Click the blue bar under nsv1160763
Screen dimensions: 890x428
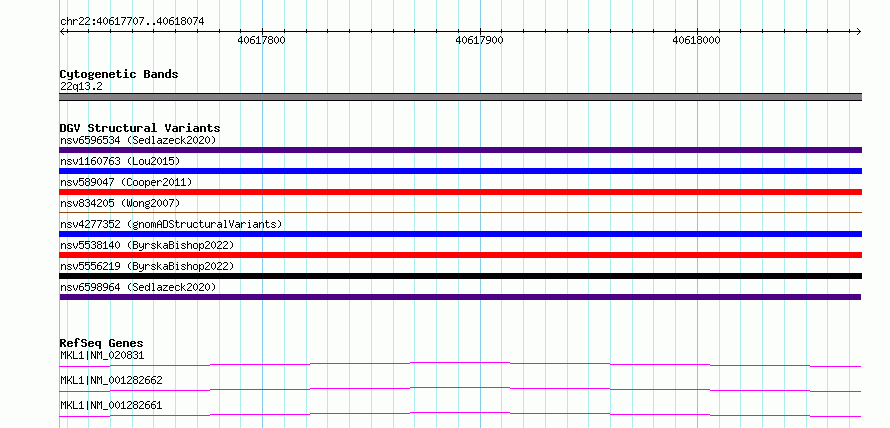click(461, 171)
